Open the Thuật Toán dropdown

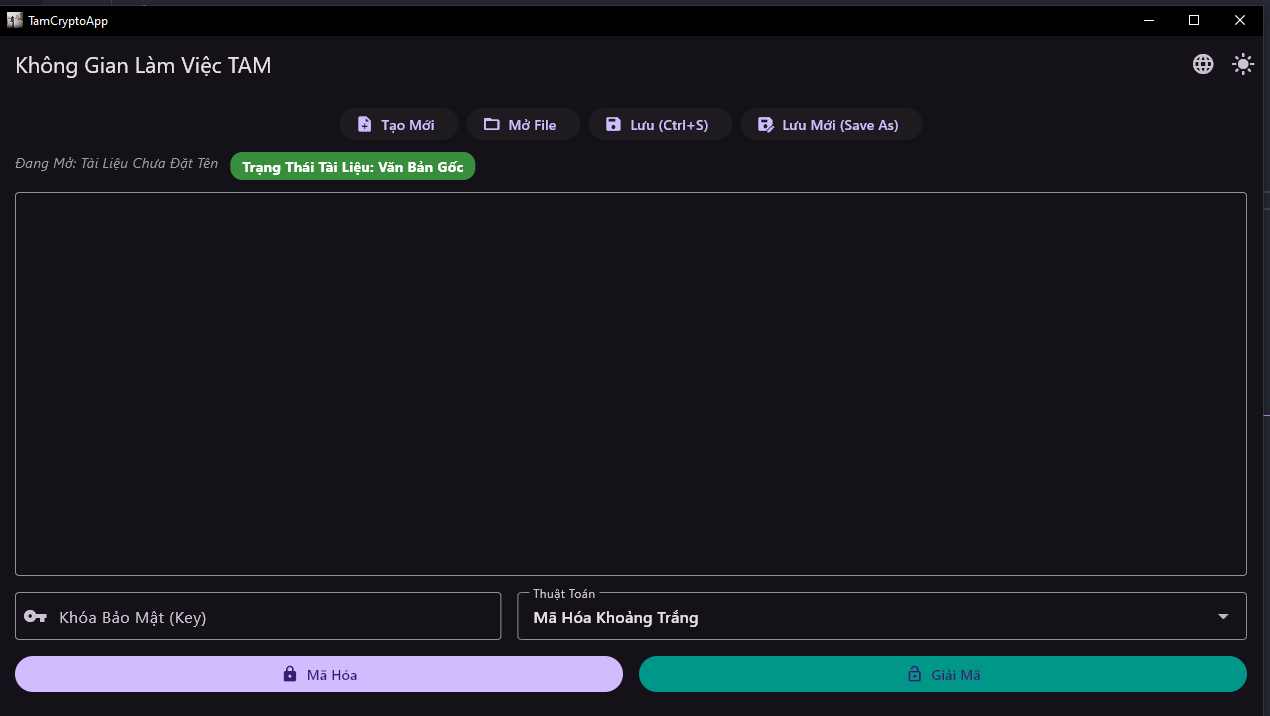882,616
